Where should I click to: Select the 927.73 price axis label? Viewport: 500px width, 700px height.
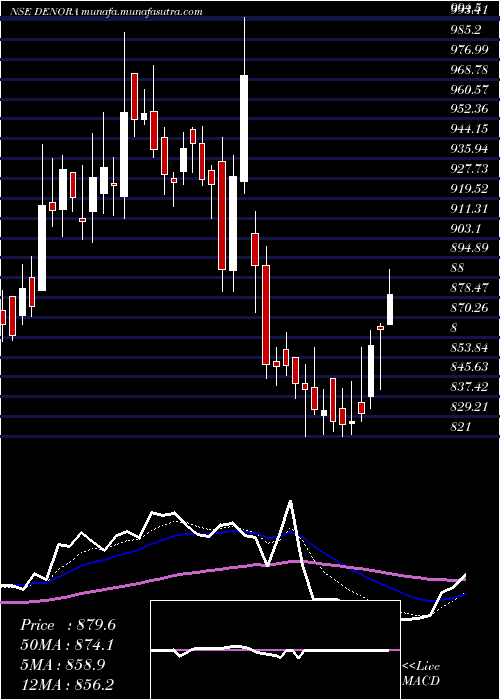click(x=470, y=169)
